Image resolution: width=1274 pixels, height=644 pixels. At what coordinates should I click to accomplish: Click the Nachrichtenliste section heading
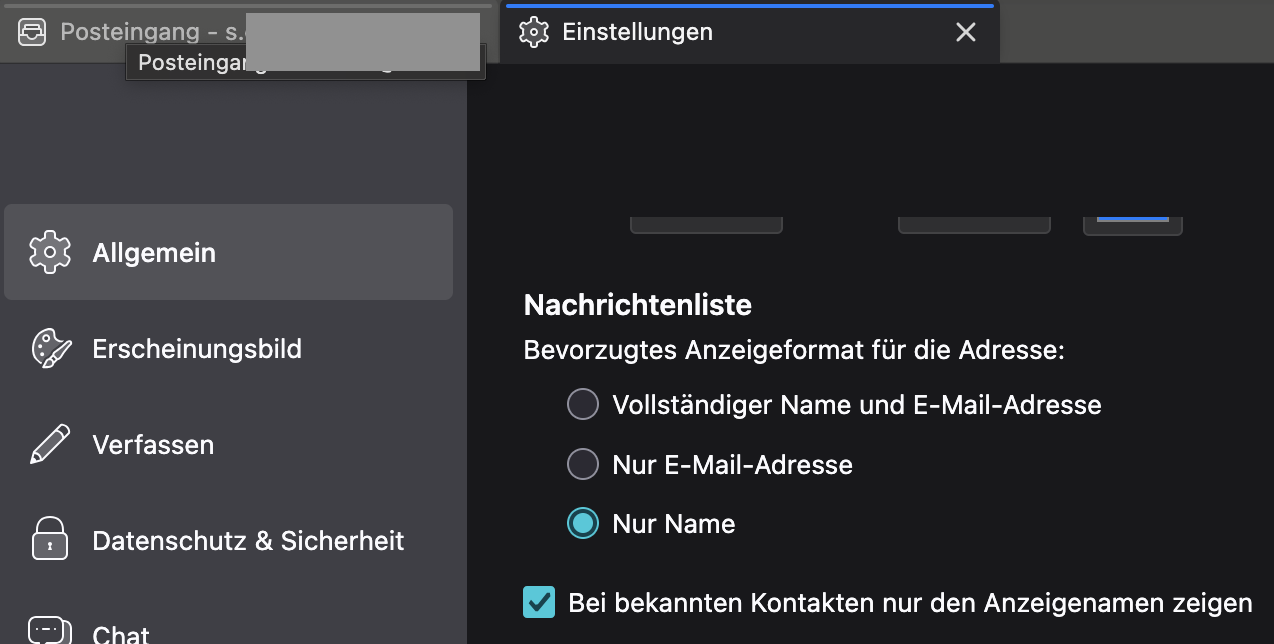point(637,305)
